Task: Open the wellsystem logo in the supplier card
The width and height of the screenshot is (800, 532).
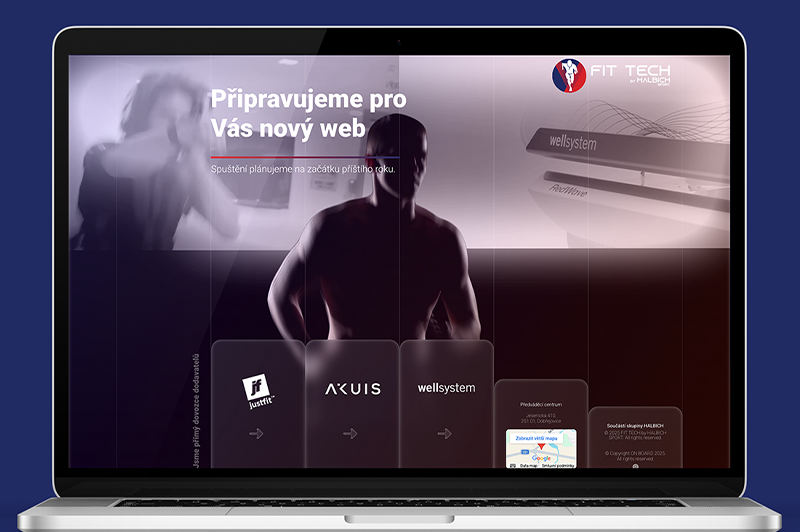Action: click(x=446, y=388)
